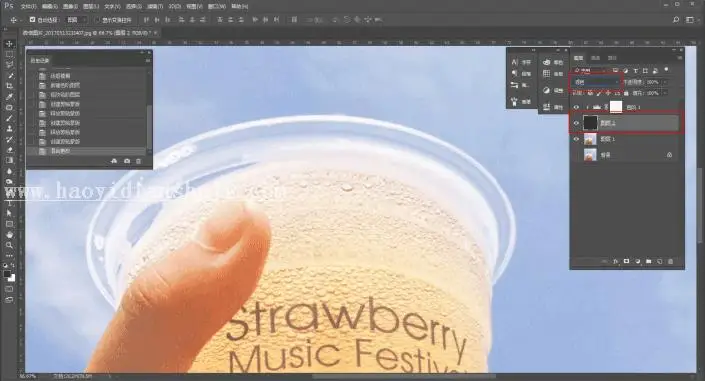This screenshot has width=705, height=381.
Task: Select the Clone Stamp tool
Action: (x=9, y=129)
